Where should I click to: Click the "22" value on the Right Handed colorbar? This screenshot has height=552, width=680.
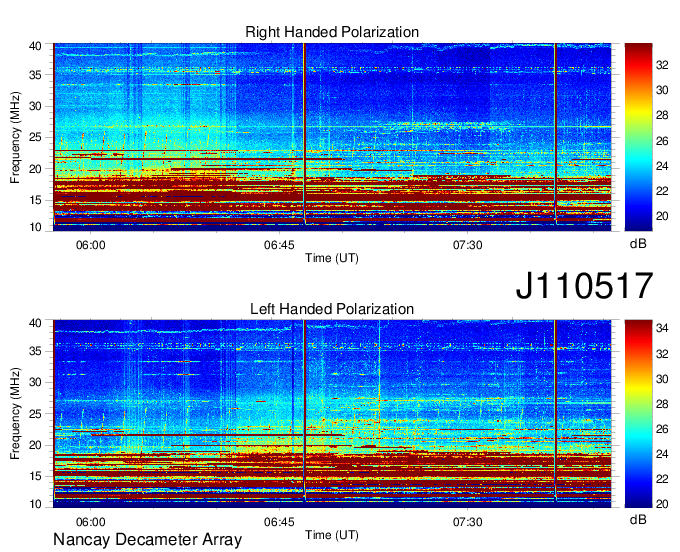click(662, 191)
